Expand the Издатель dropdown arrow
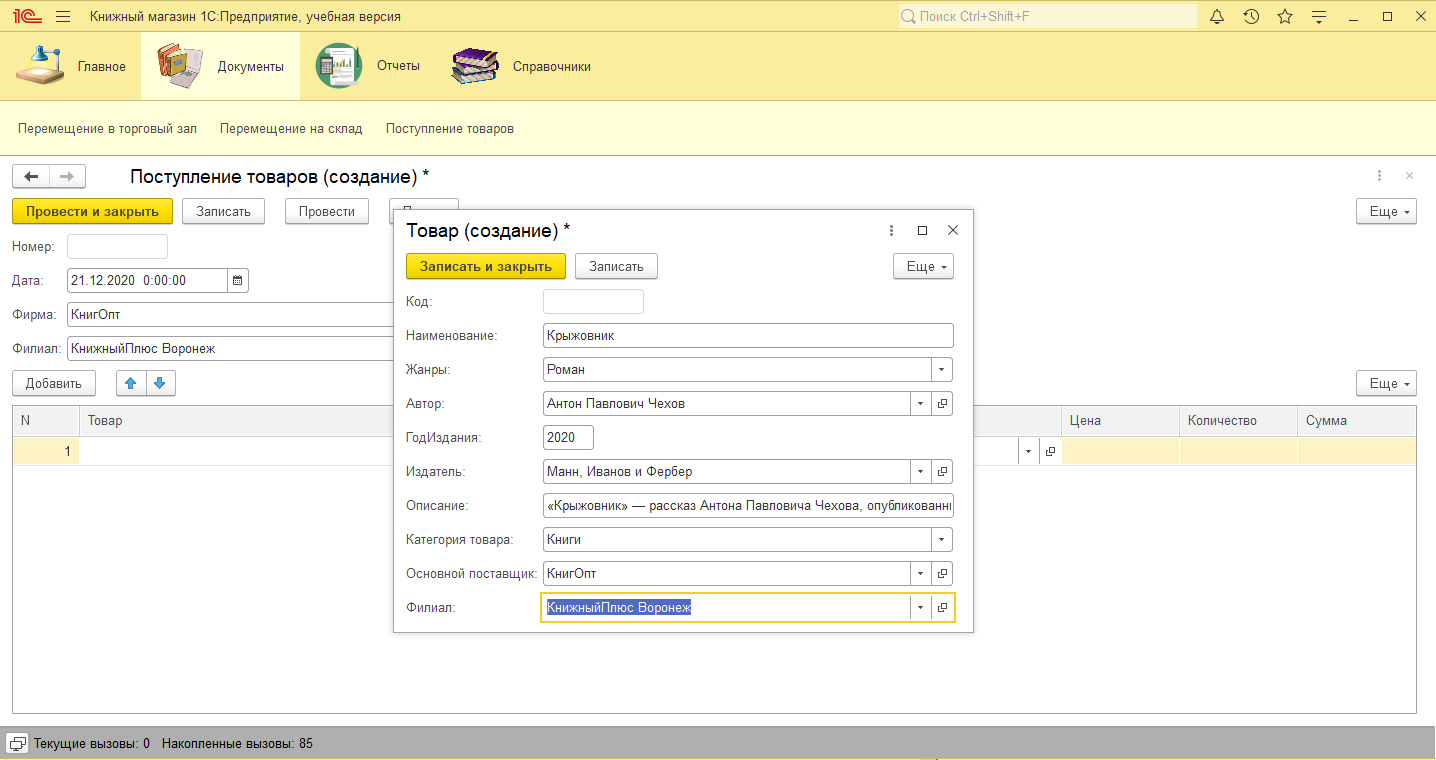Image resolution: width=1436 pixels, height=760 pixels. pyautogui.click(x=920, y=471)
